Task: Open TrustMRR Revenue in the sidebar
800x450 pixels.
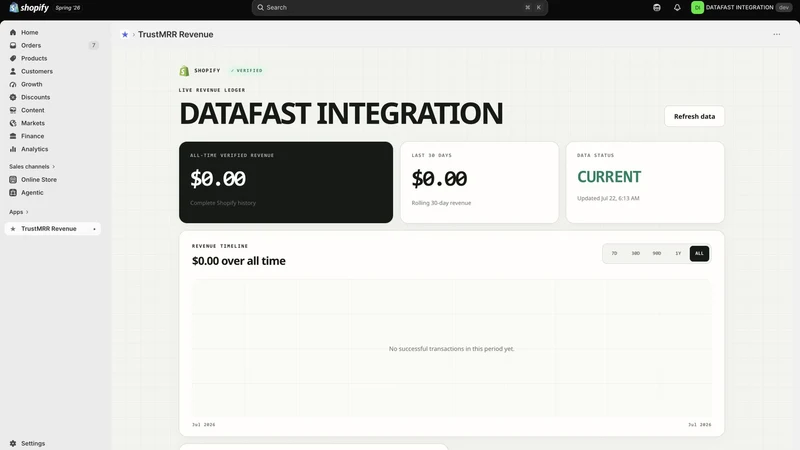Action: tap(53, 229)
